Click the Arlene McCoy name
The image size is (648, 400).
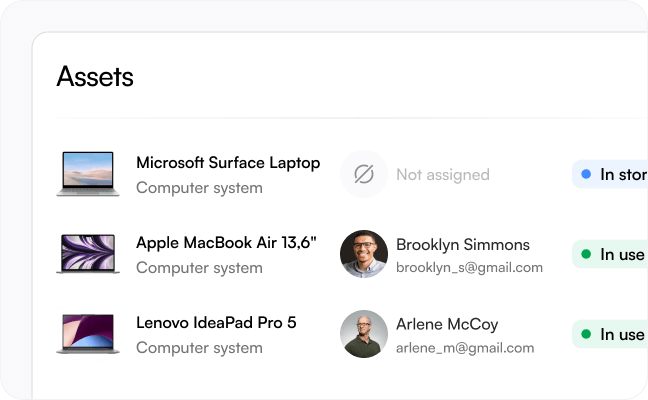click(447, 325)
